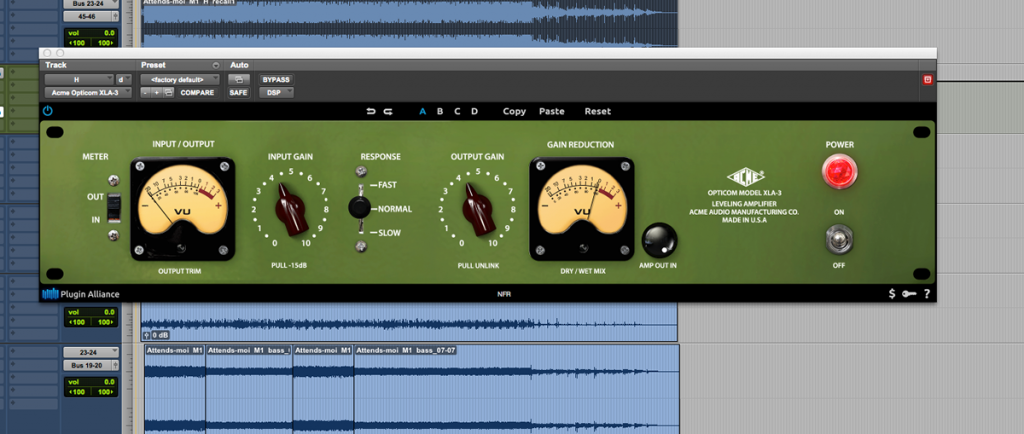Click the GAIN REDUCTION VU meter
The width and height of the screenshot is (1024, 434).
[582, 209]
